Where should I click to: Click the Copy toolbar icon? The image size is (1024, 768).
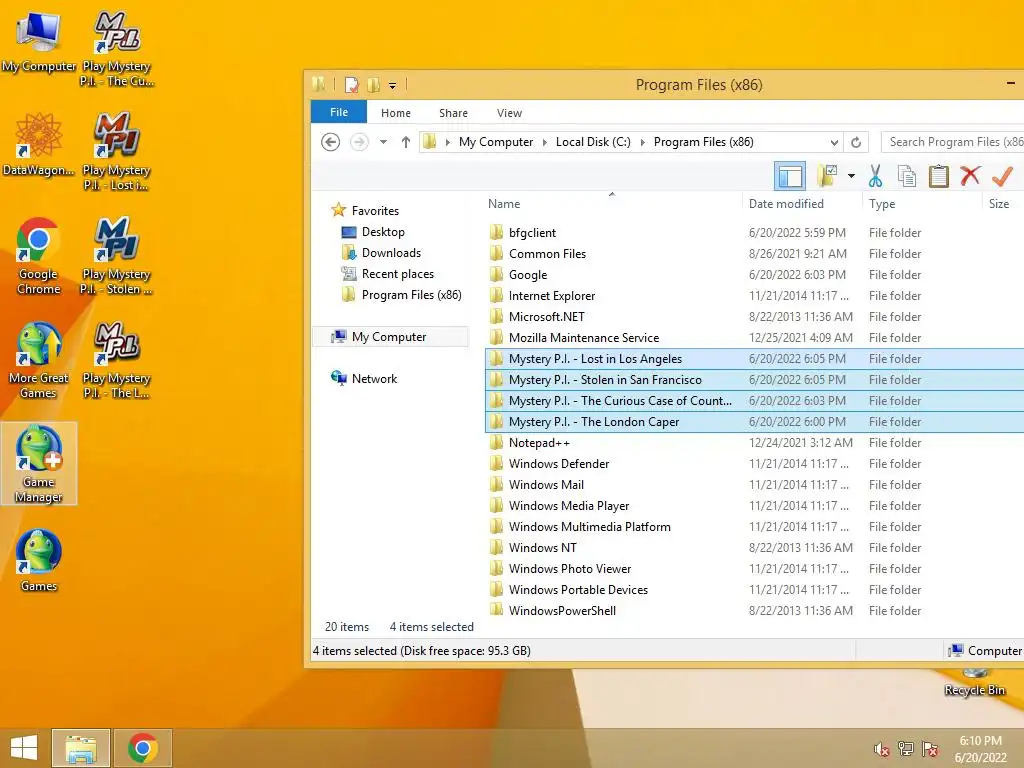(x=906, y=176)
